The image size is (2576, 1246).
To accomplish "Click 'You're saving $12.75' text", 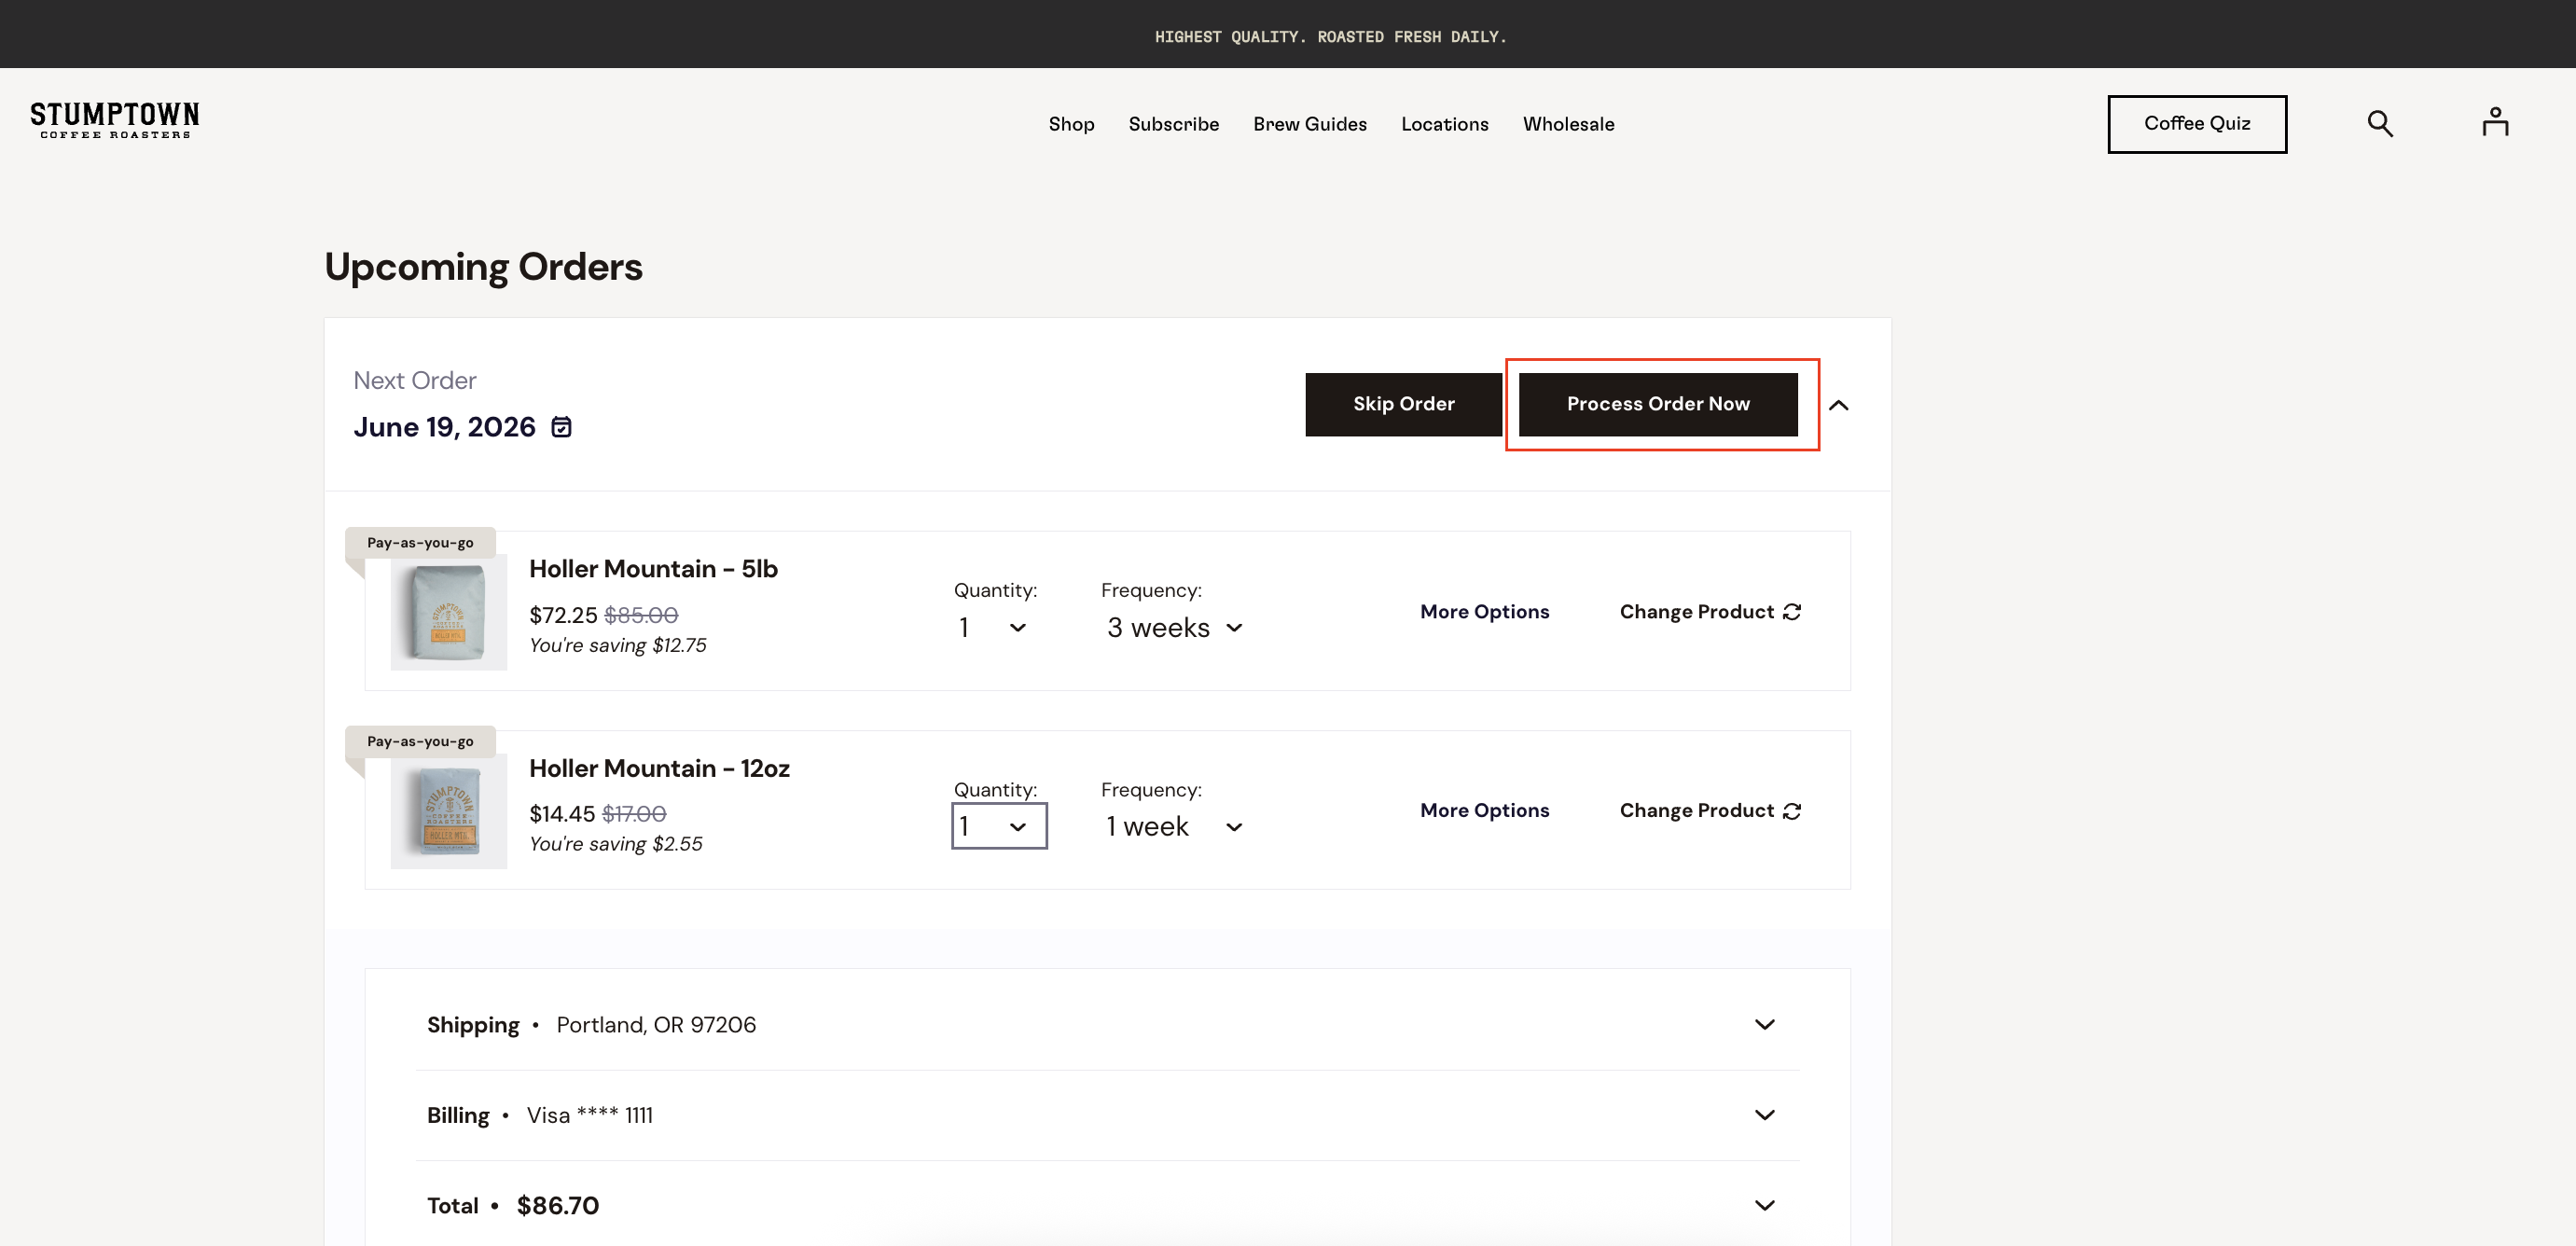I will point(617,645).
